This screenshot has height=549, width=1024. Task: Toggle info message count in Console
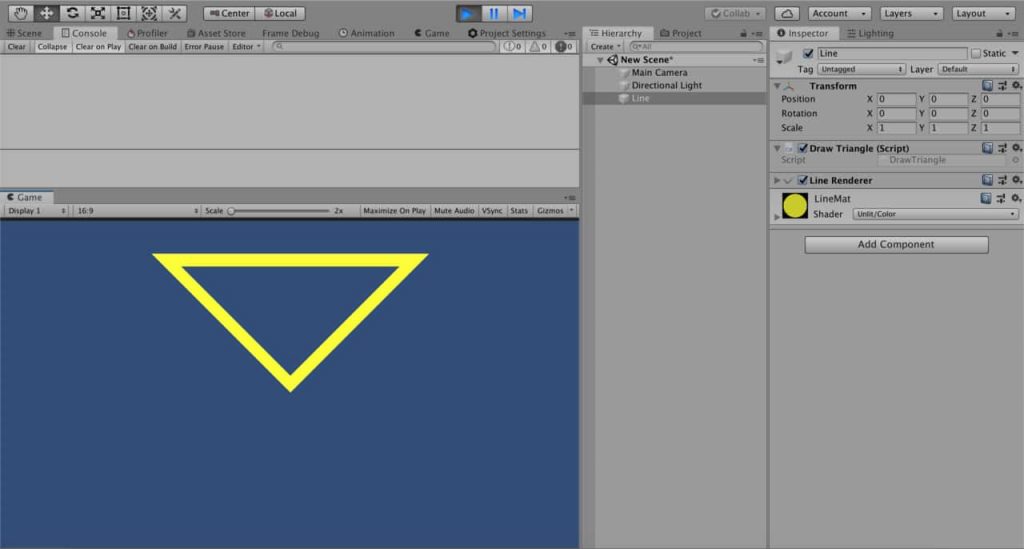pos(513,46)
